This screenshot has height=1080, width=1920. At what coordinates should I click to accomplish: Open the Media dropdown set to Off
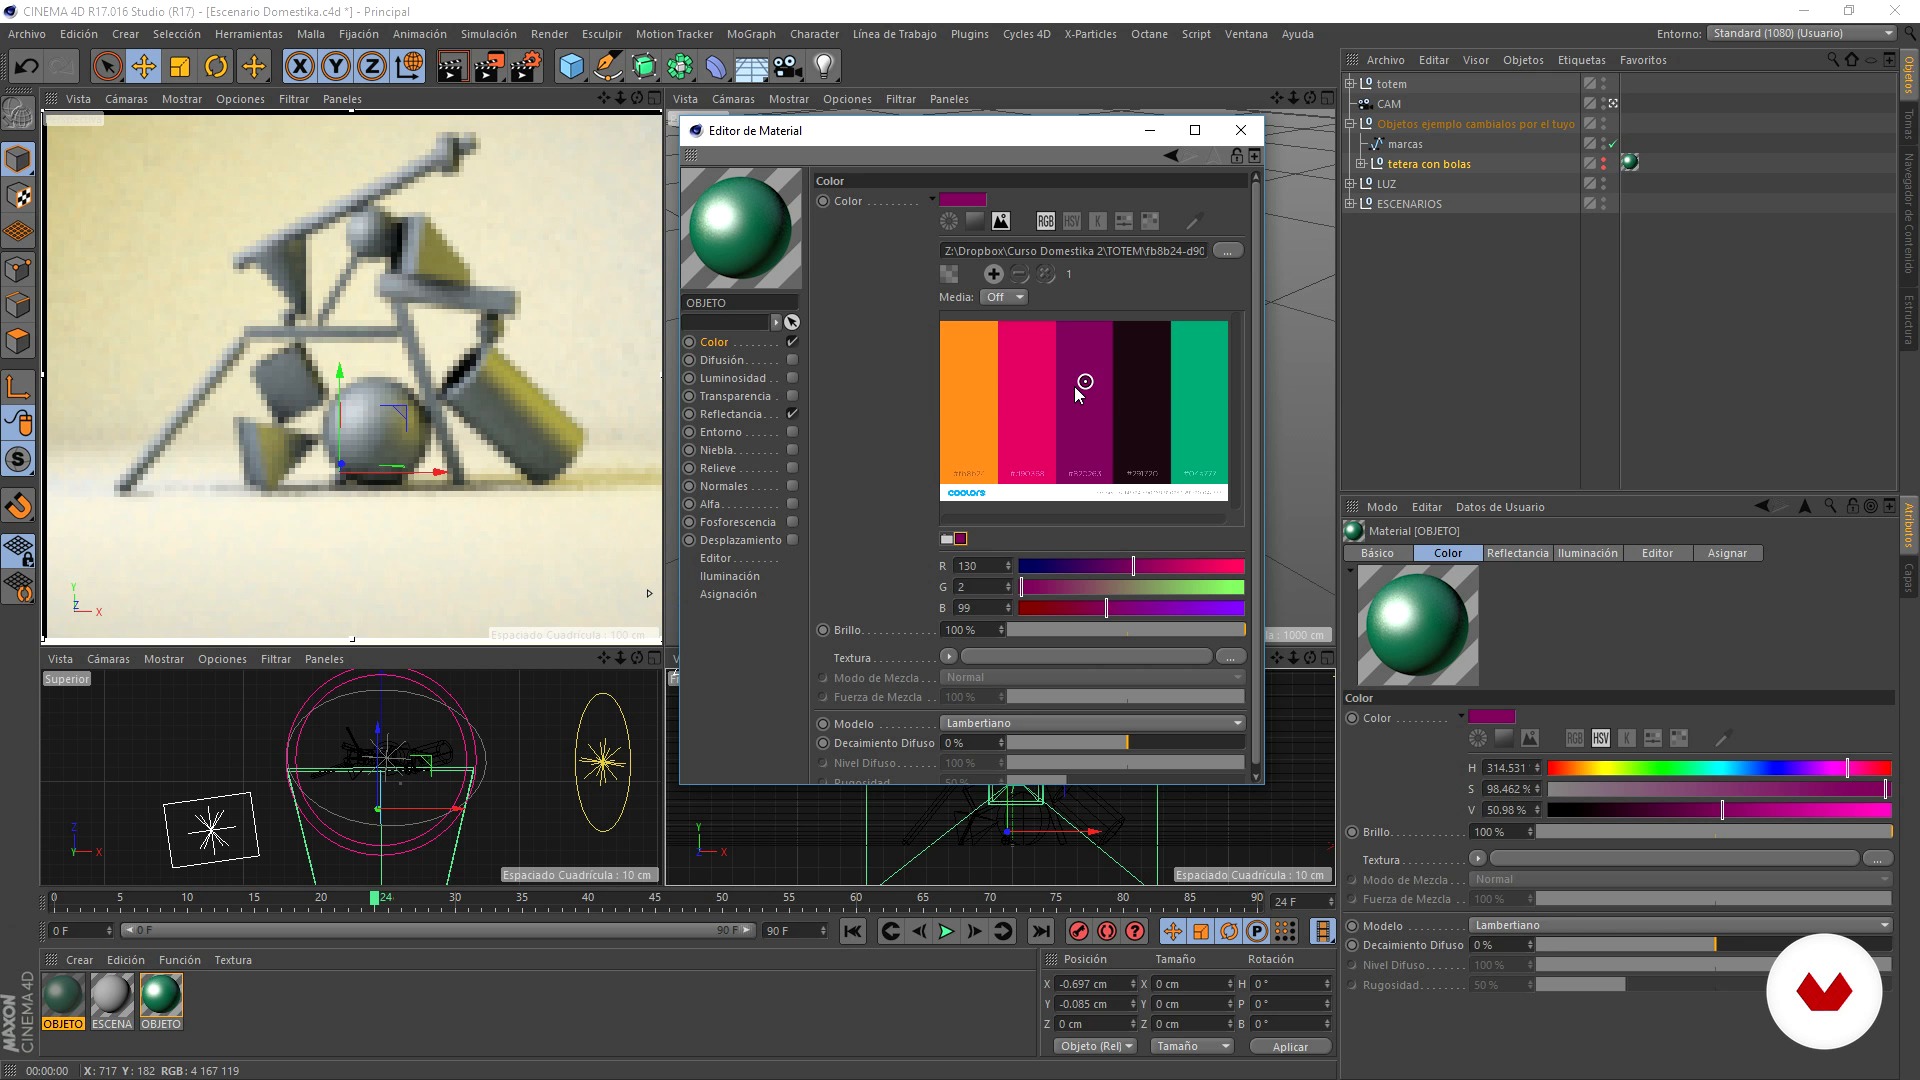coord(1004,297)
